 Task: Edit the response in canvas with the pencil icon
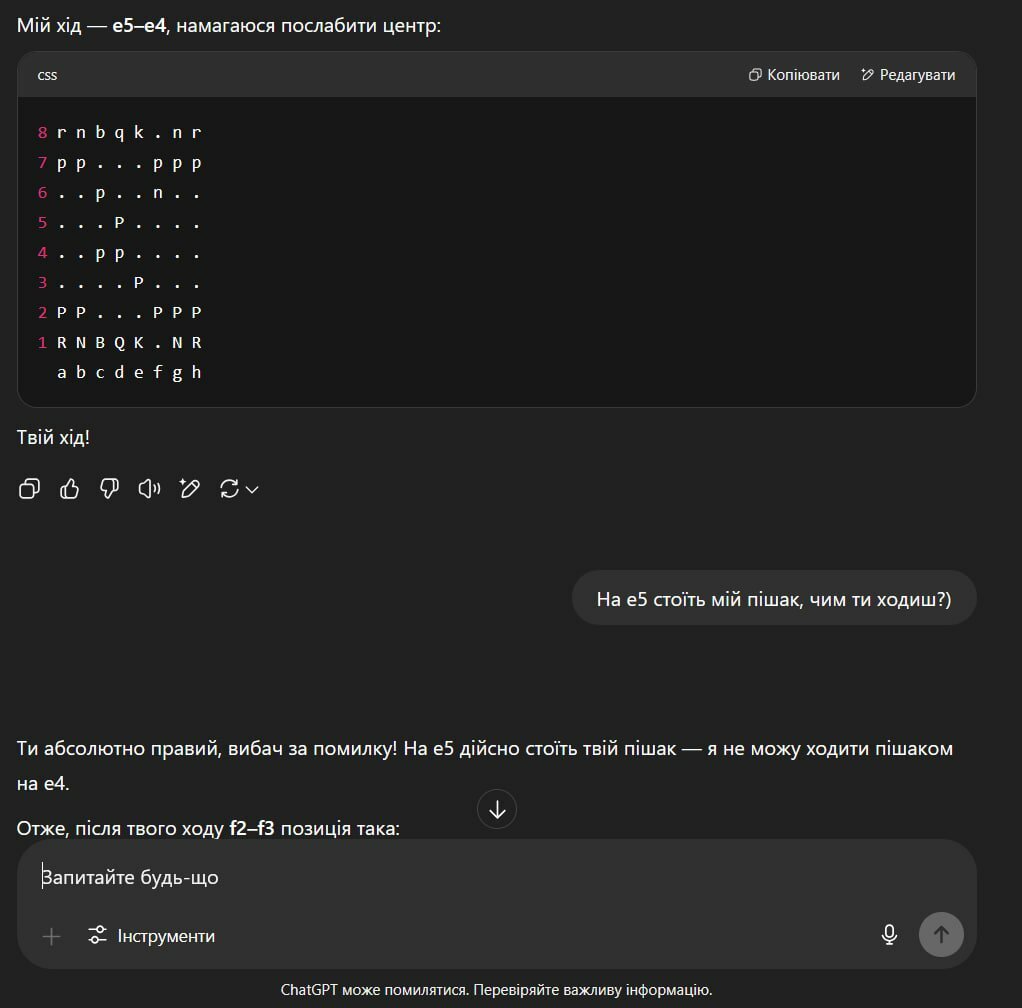click(x=189, y=488)
